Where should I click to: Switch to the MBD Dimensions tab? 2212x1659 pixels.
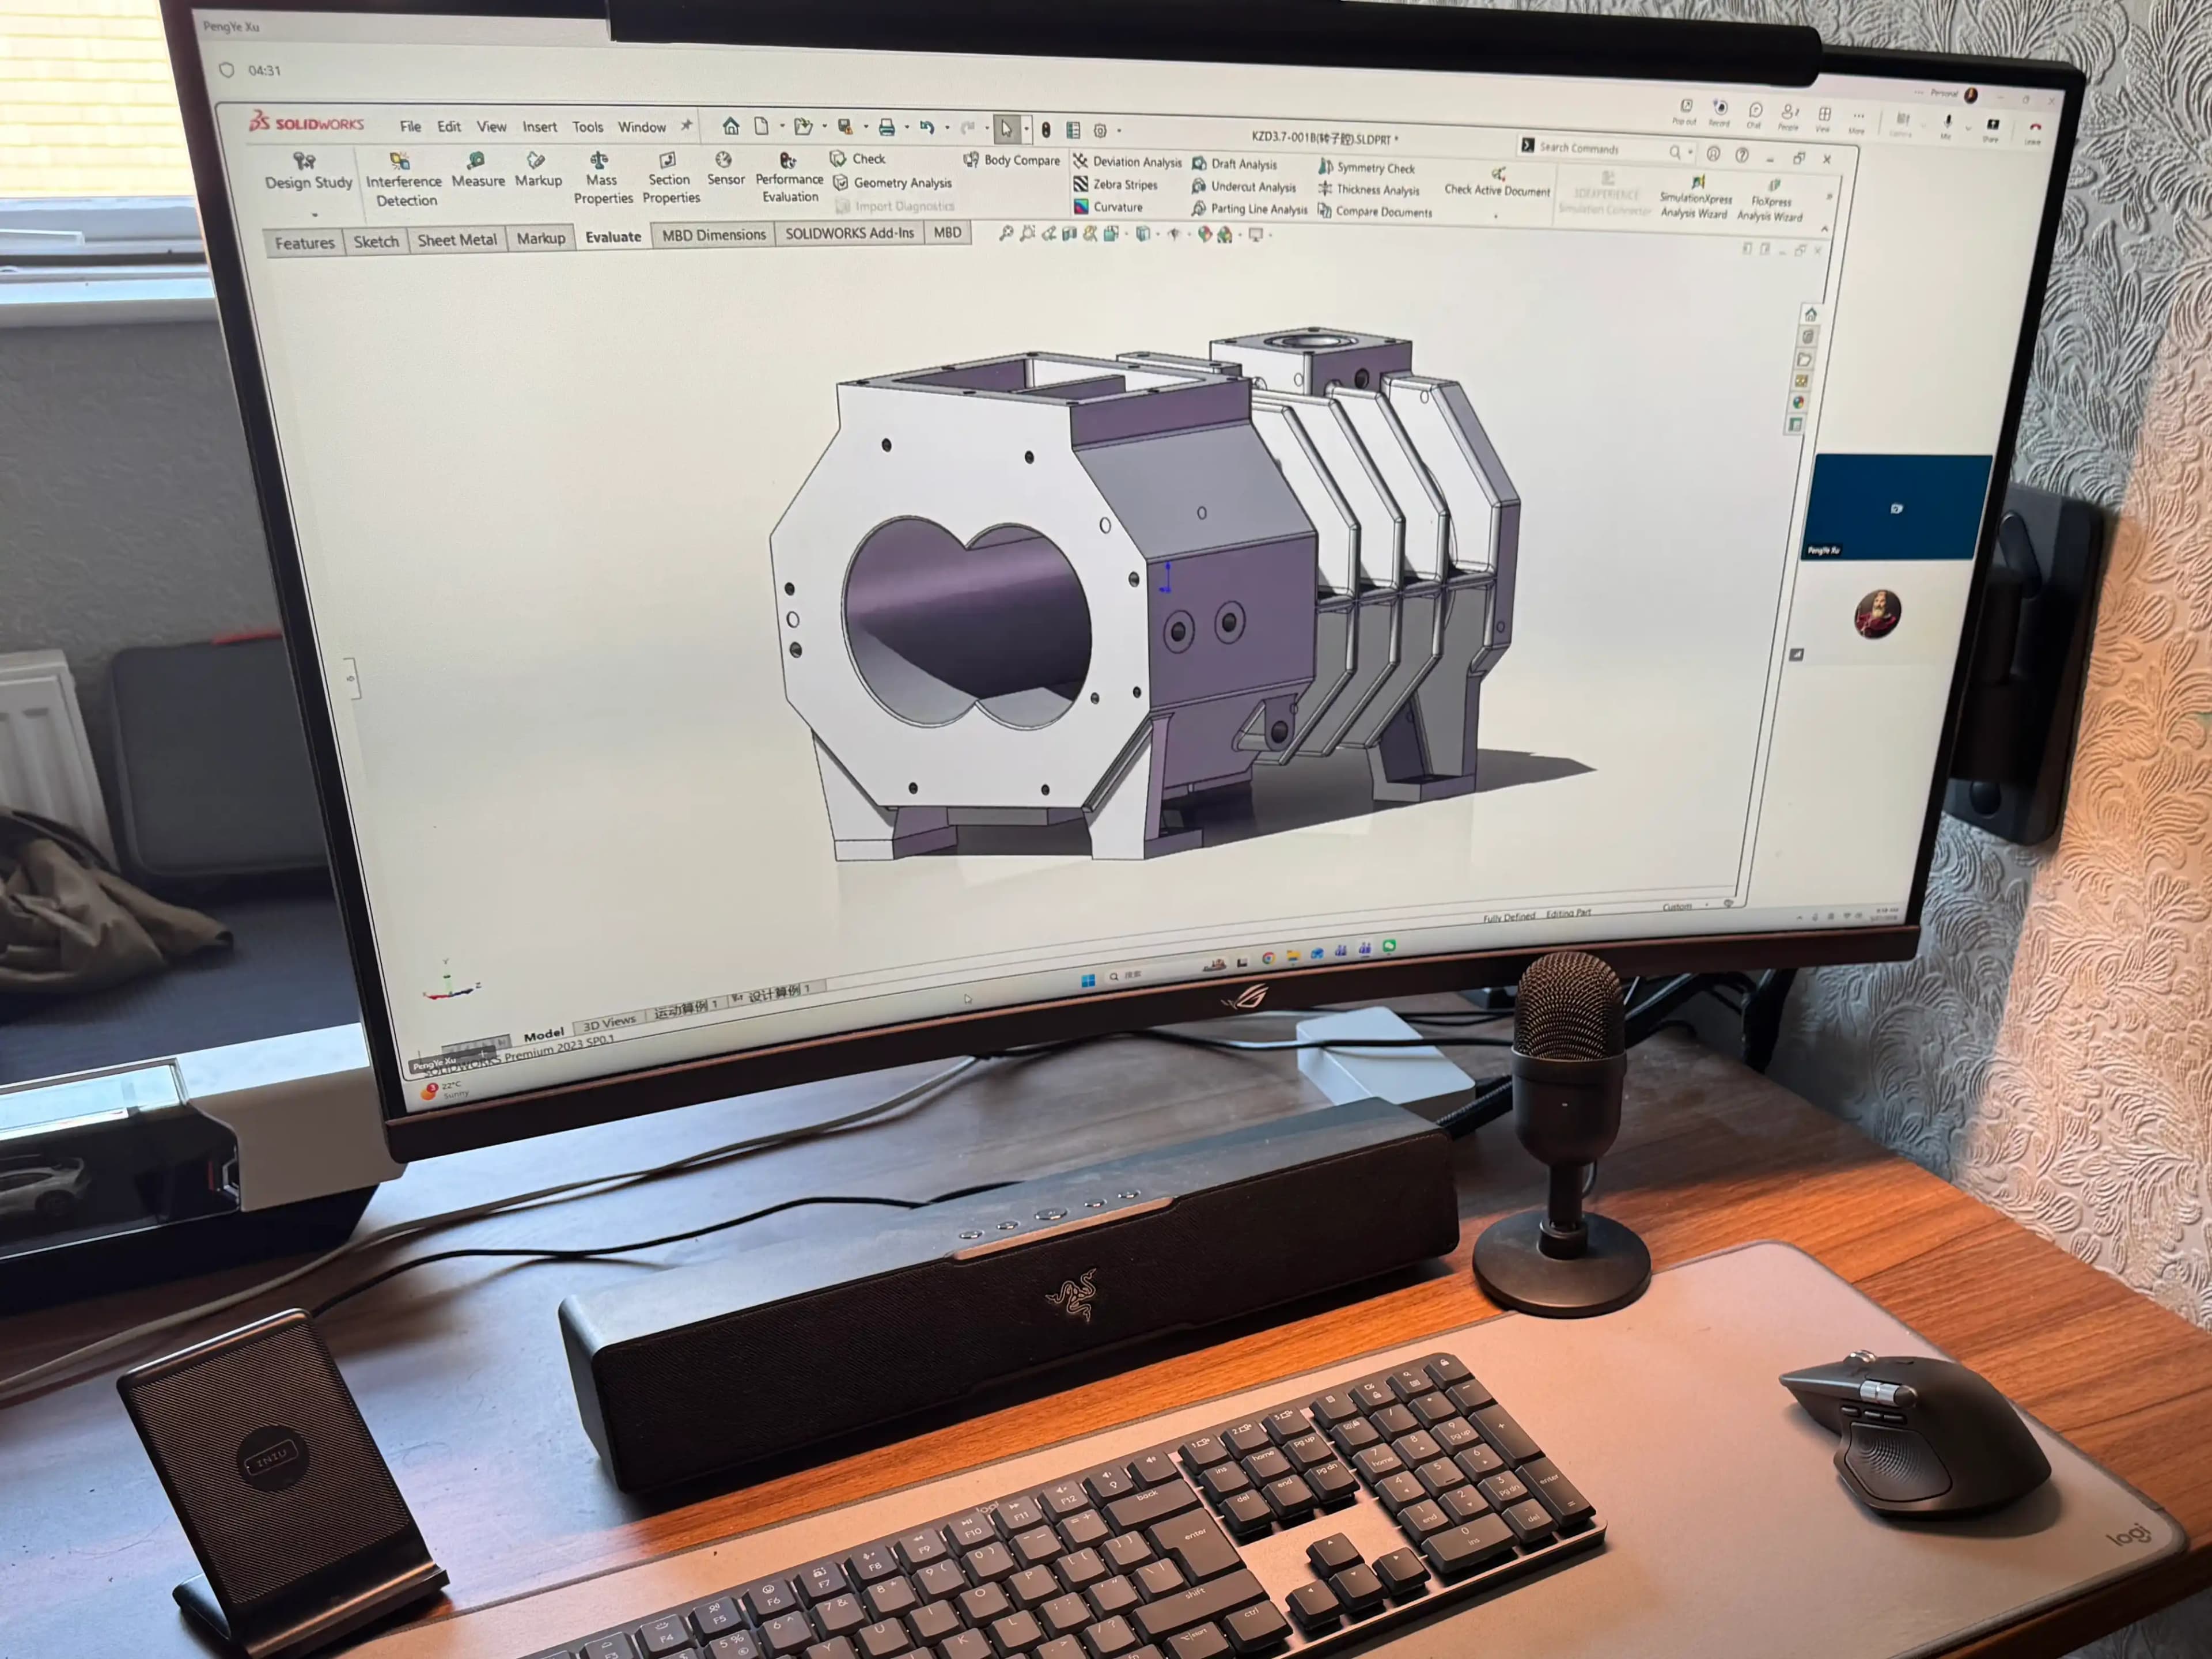coord(713,234)
